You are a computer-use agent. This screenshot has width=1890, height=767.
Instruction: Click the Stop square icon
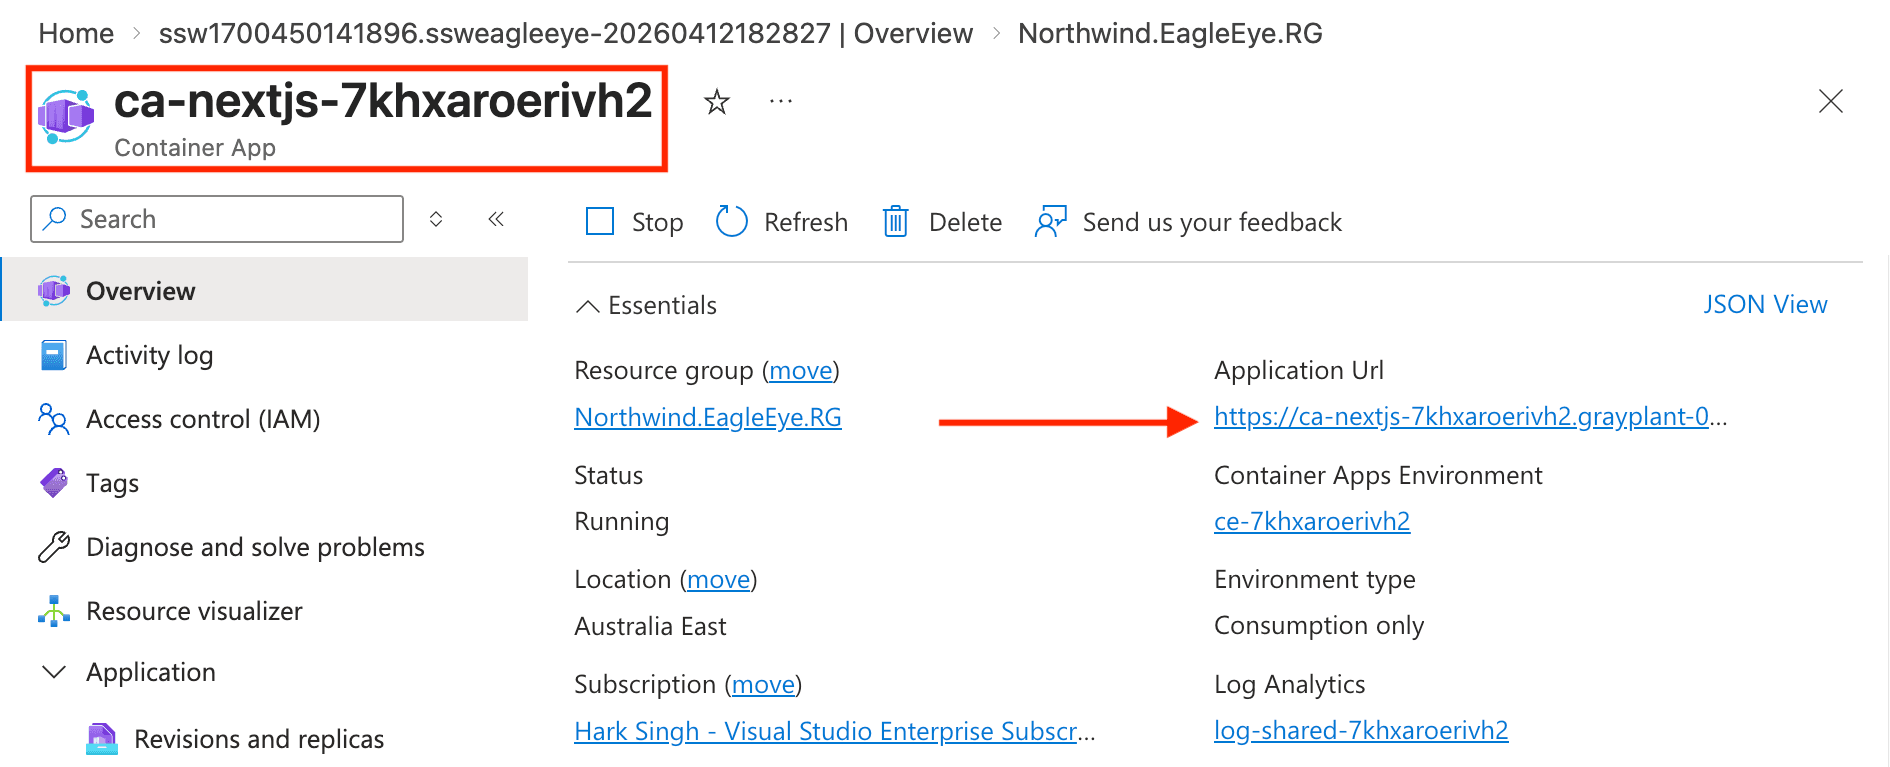(600, 222)
